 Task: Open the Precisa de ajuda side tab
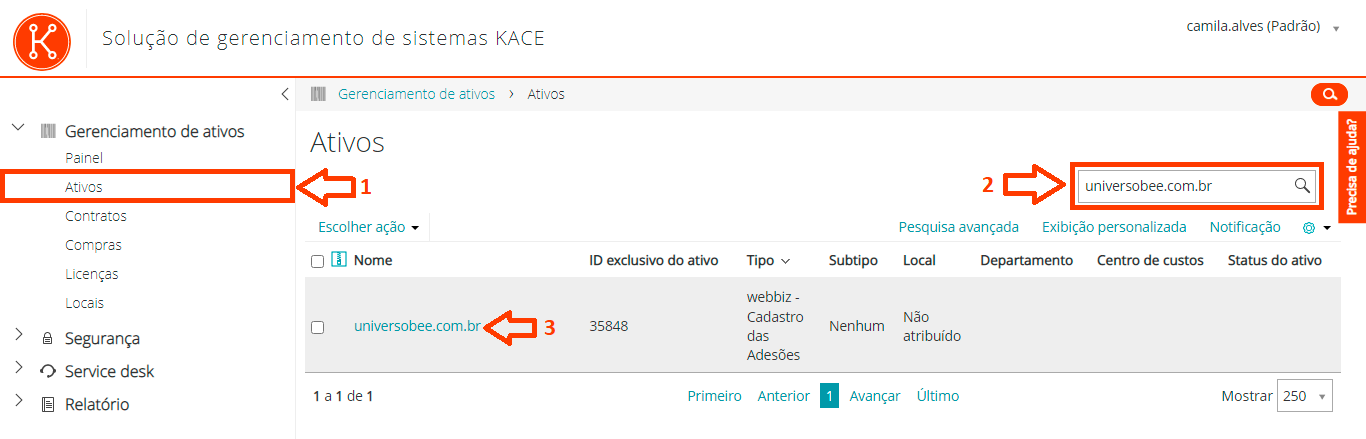[x=1352, y=168]
